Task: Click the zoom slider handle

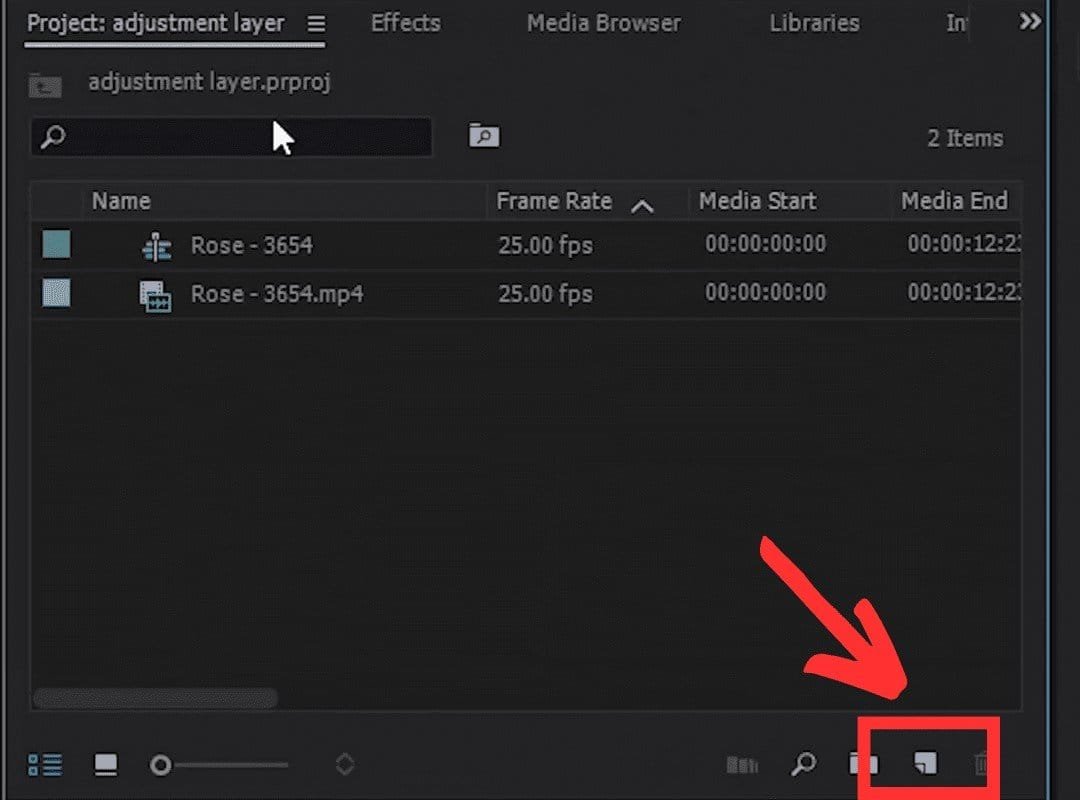Action: tap(160, 765)
